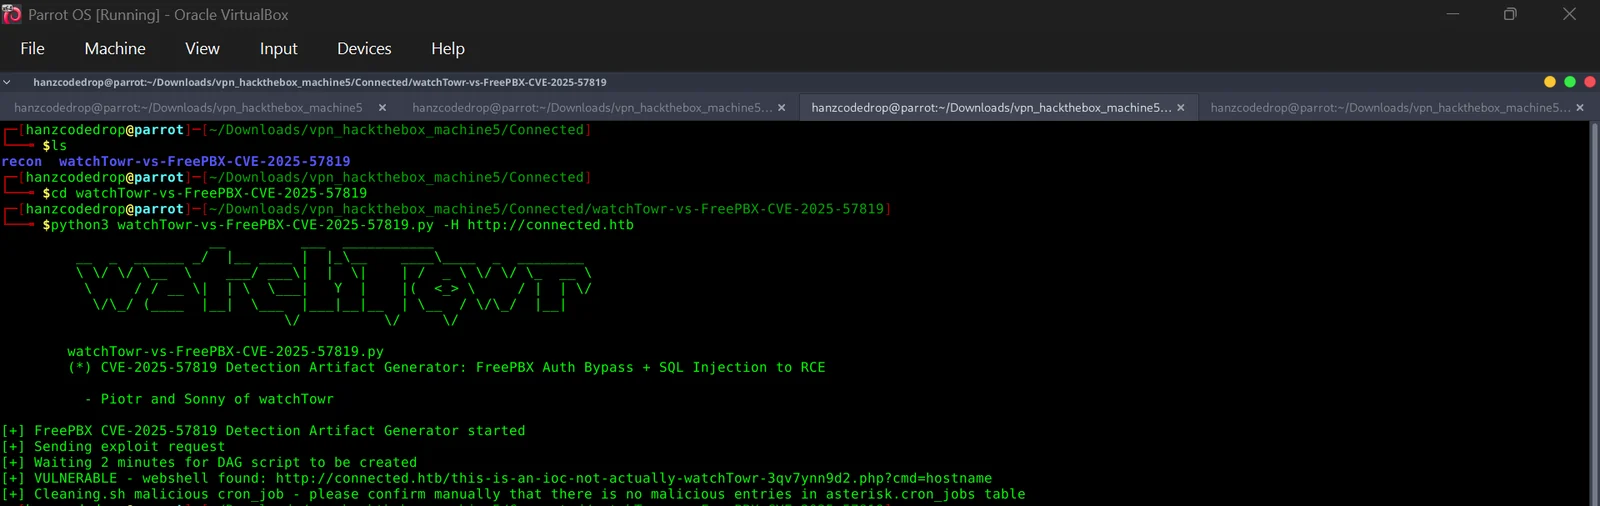1600x506 pixels.
Task: Open the Devices menu
Action: click(x=364, y=48)
